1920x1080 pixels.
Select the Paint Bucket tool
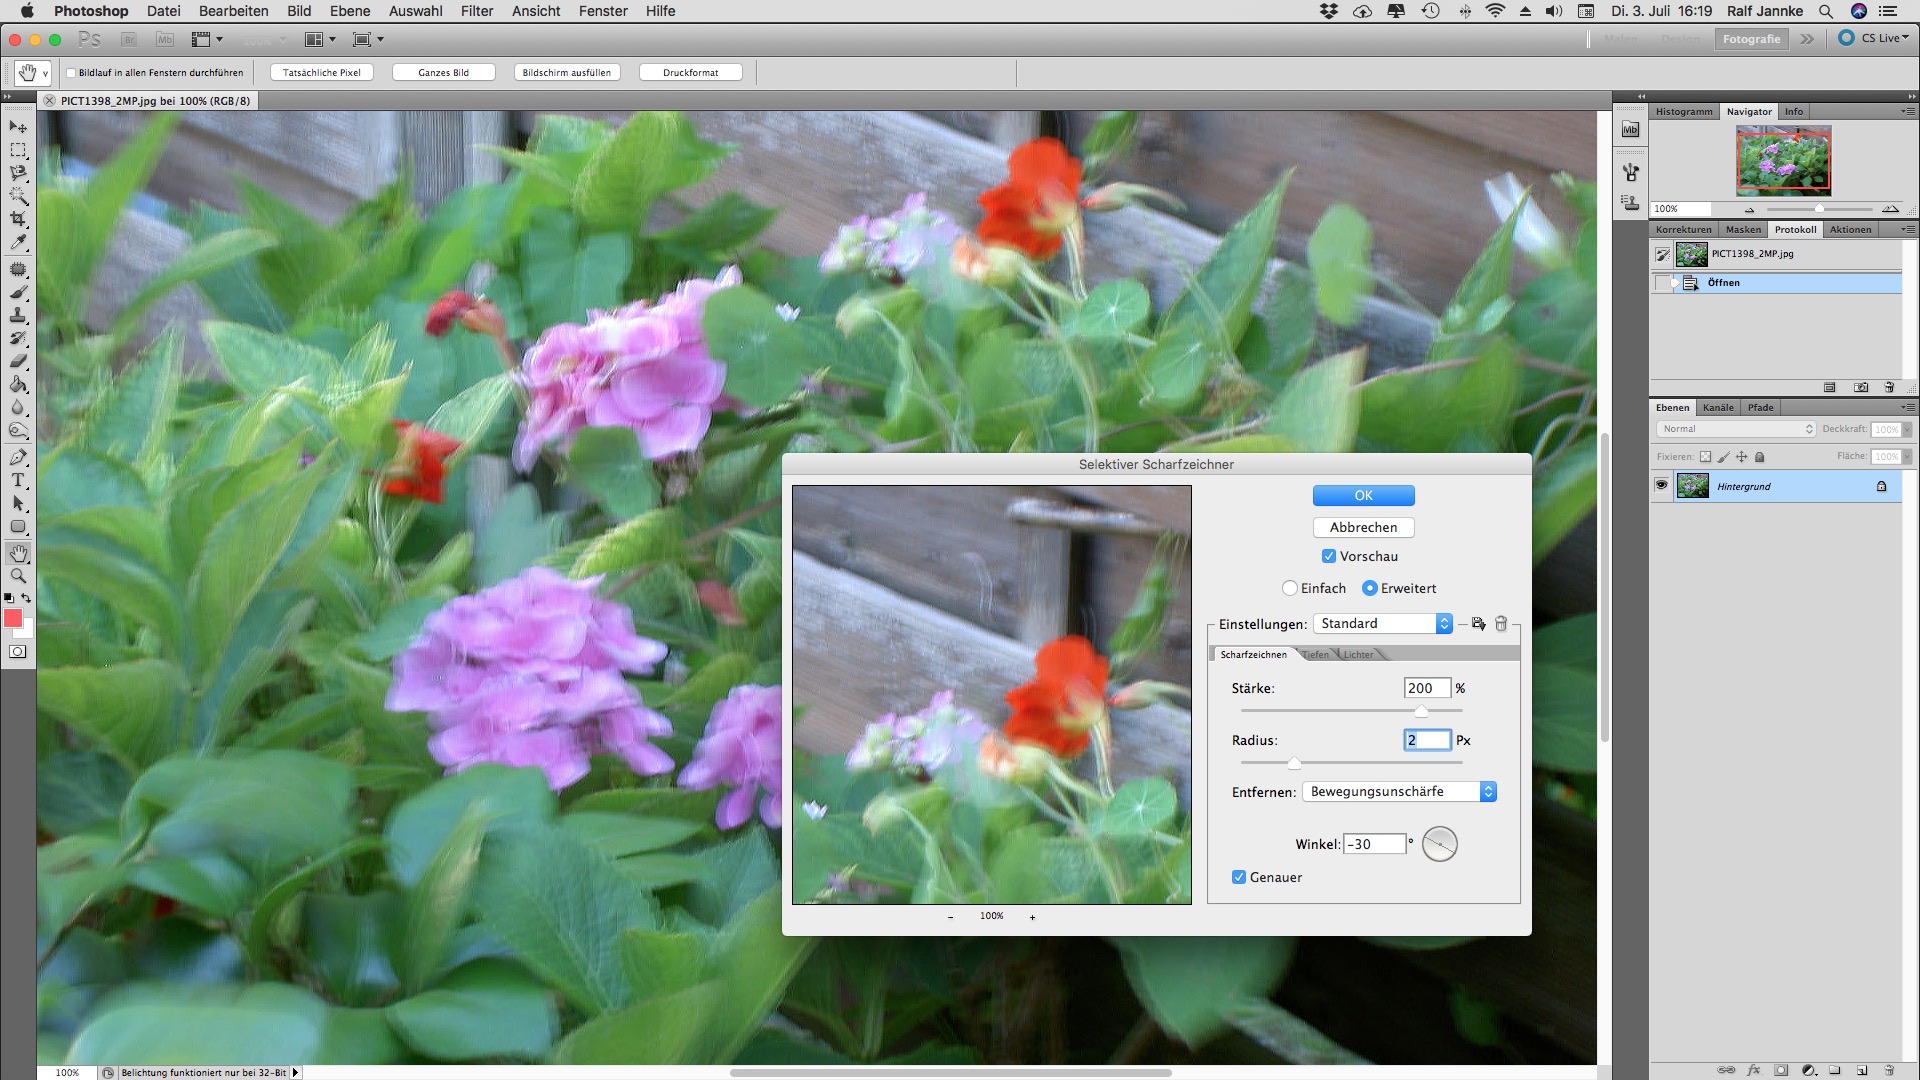coord(18,385)
